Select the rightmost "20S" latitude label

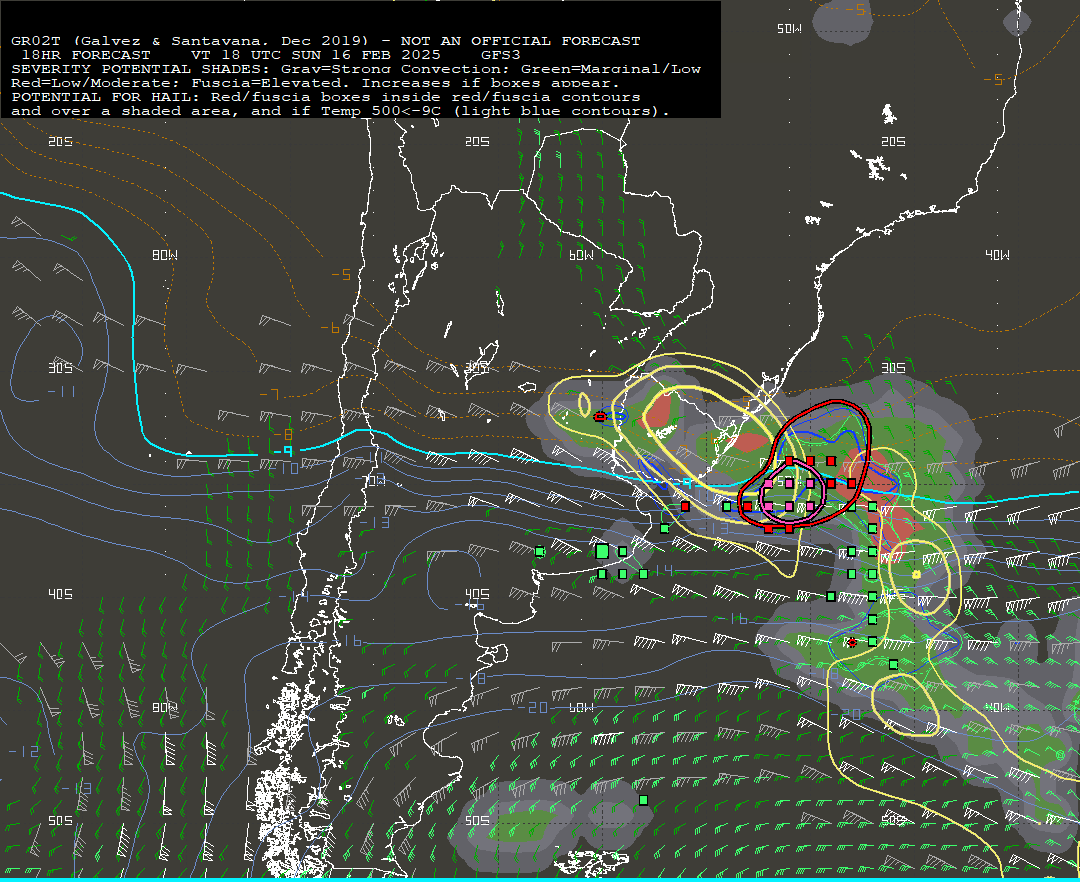[893, 141]
